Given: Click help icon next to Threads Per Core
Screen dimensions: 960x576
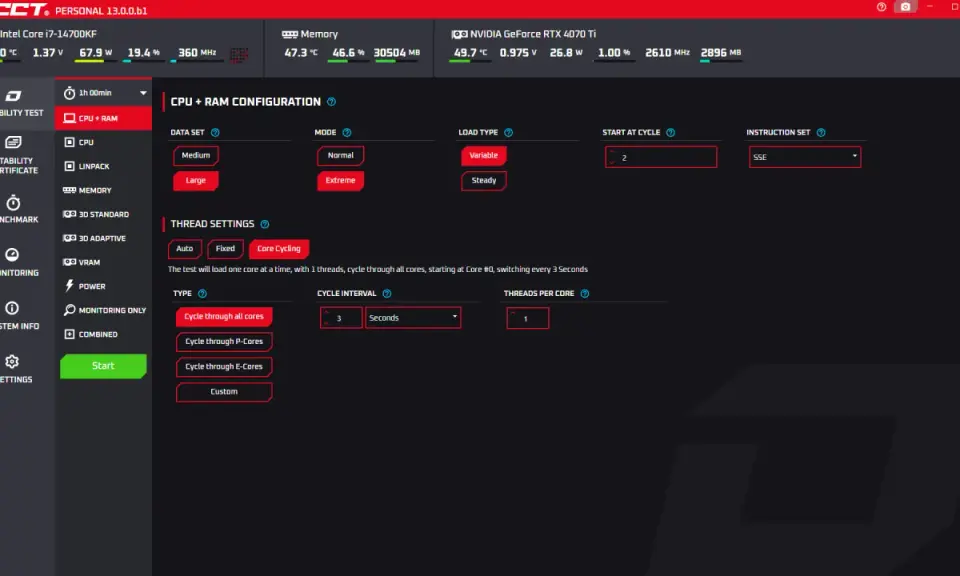Looking at the screenshot, I should pos(585,293).
